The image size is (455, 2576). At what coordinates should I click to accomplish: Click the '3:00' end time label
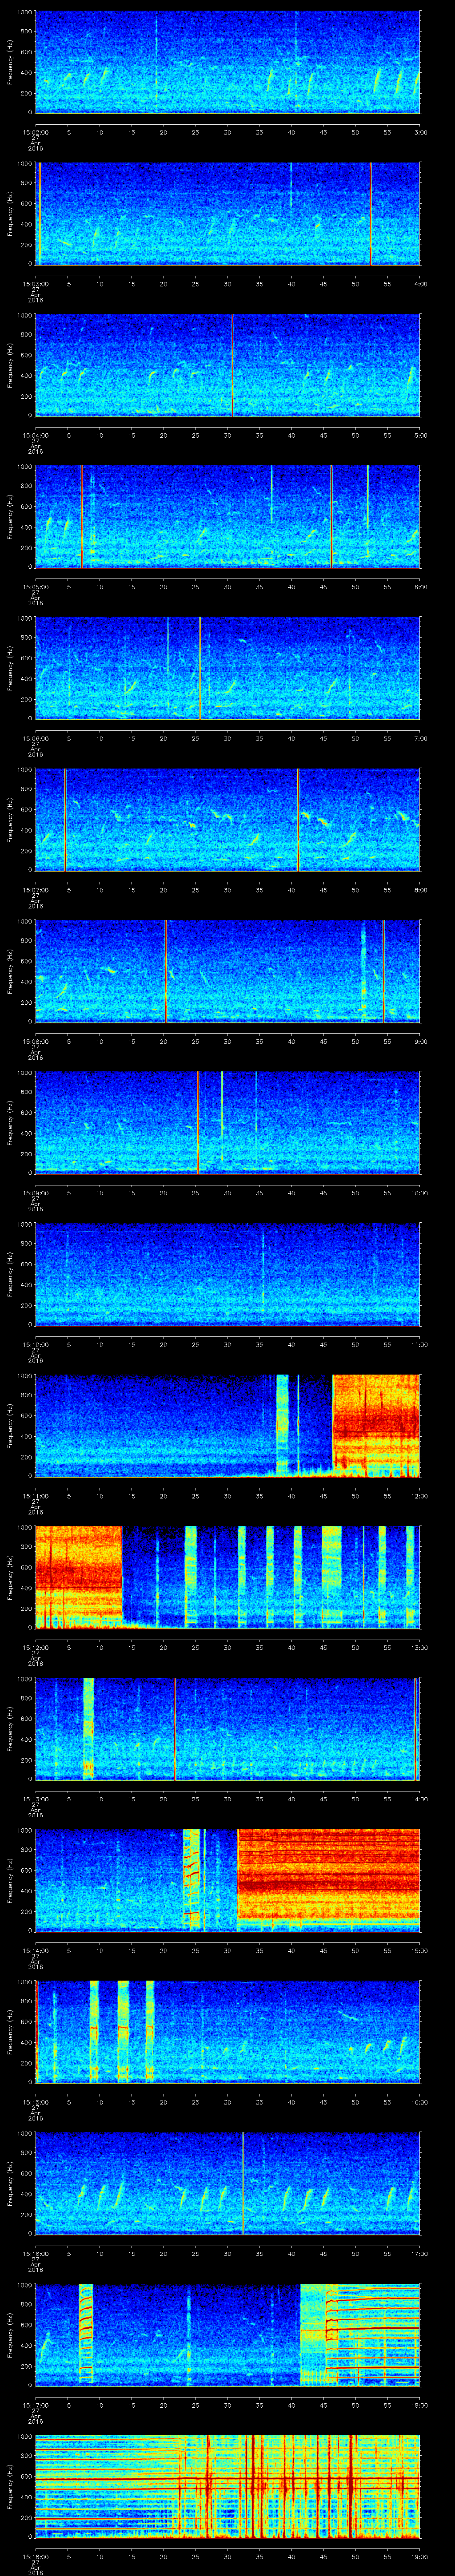click(420, 132)
